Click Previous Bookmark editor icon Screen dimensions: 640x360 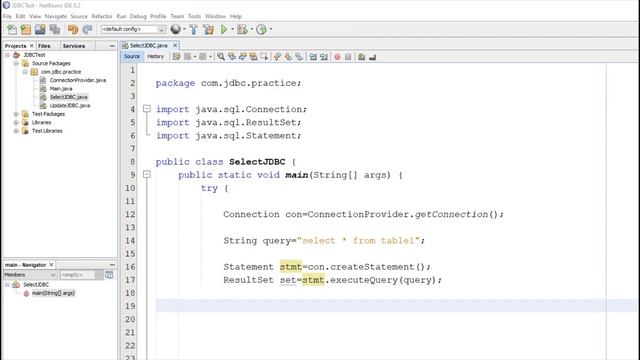point(278,57)
